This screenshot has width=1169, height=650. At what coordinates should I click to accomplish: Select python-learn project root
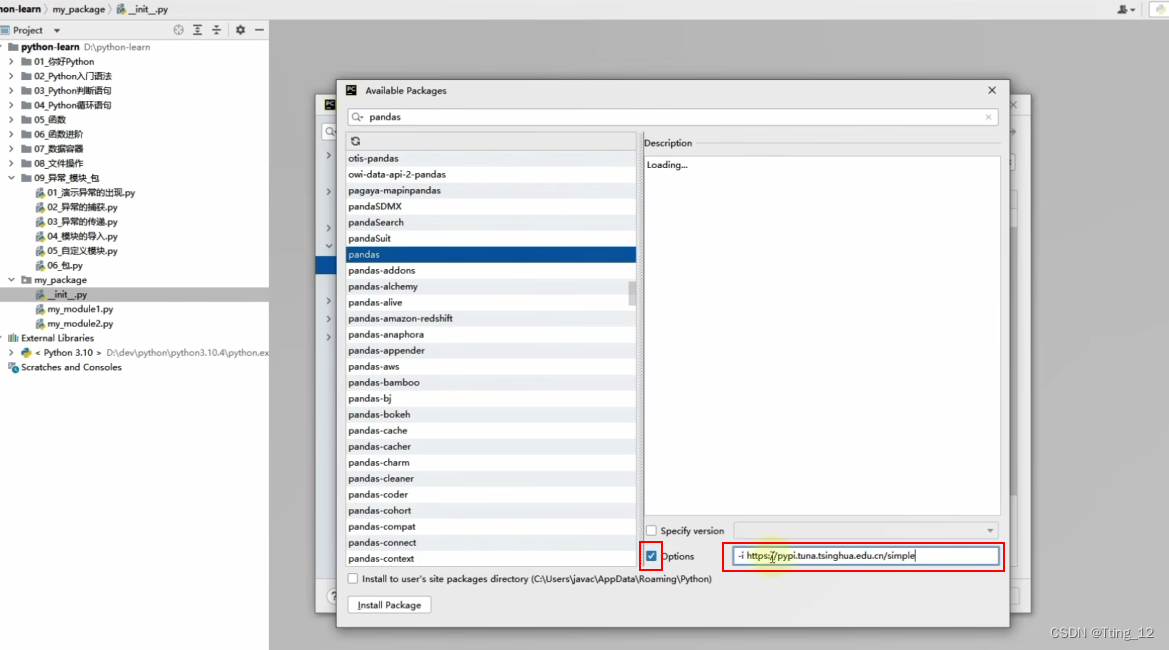pos(50,47)
